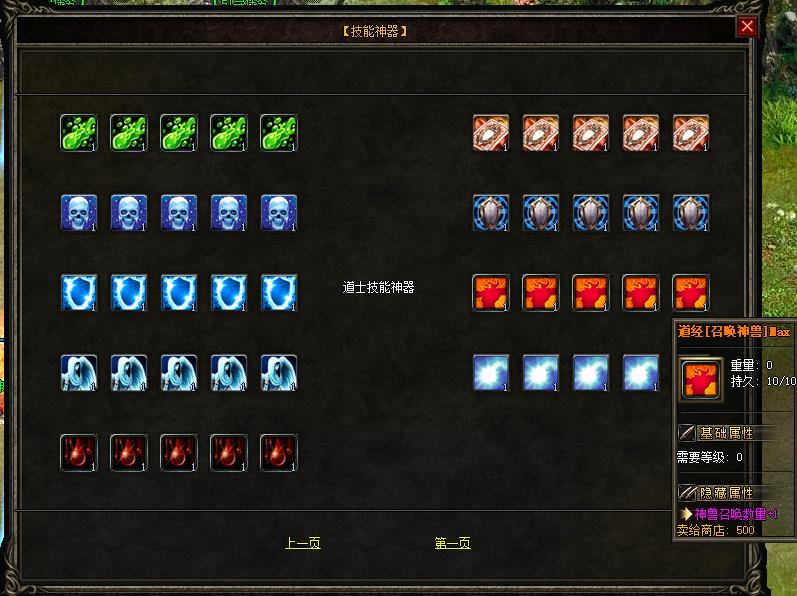Pick the last orange scroll ring icon
The height and width of the screenshot is (596, 797).
coord(691,133)
